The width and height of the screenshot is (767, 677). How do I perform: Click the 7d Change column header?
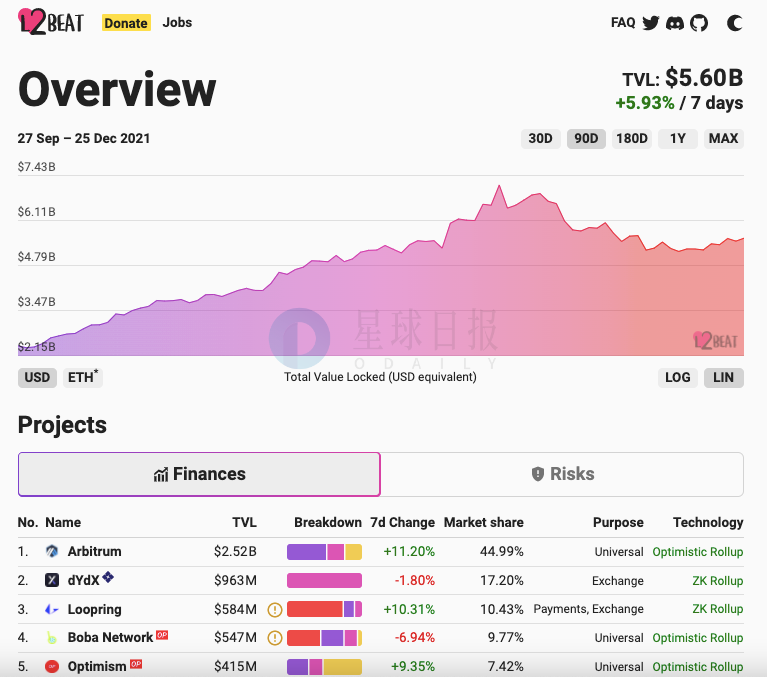[402, 522]
